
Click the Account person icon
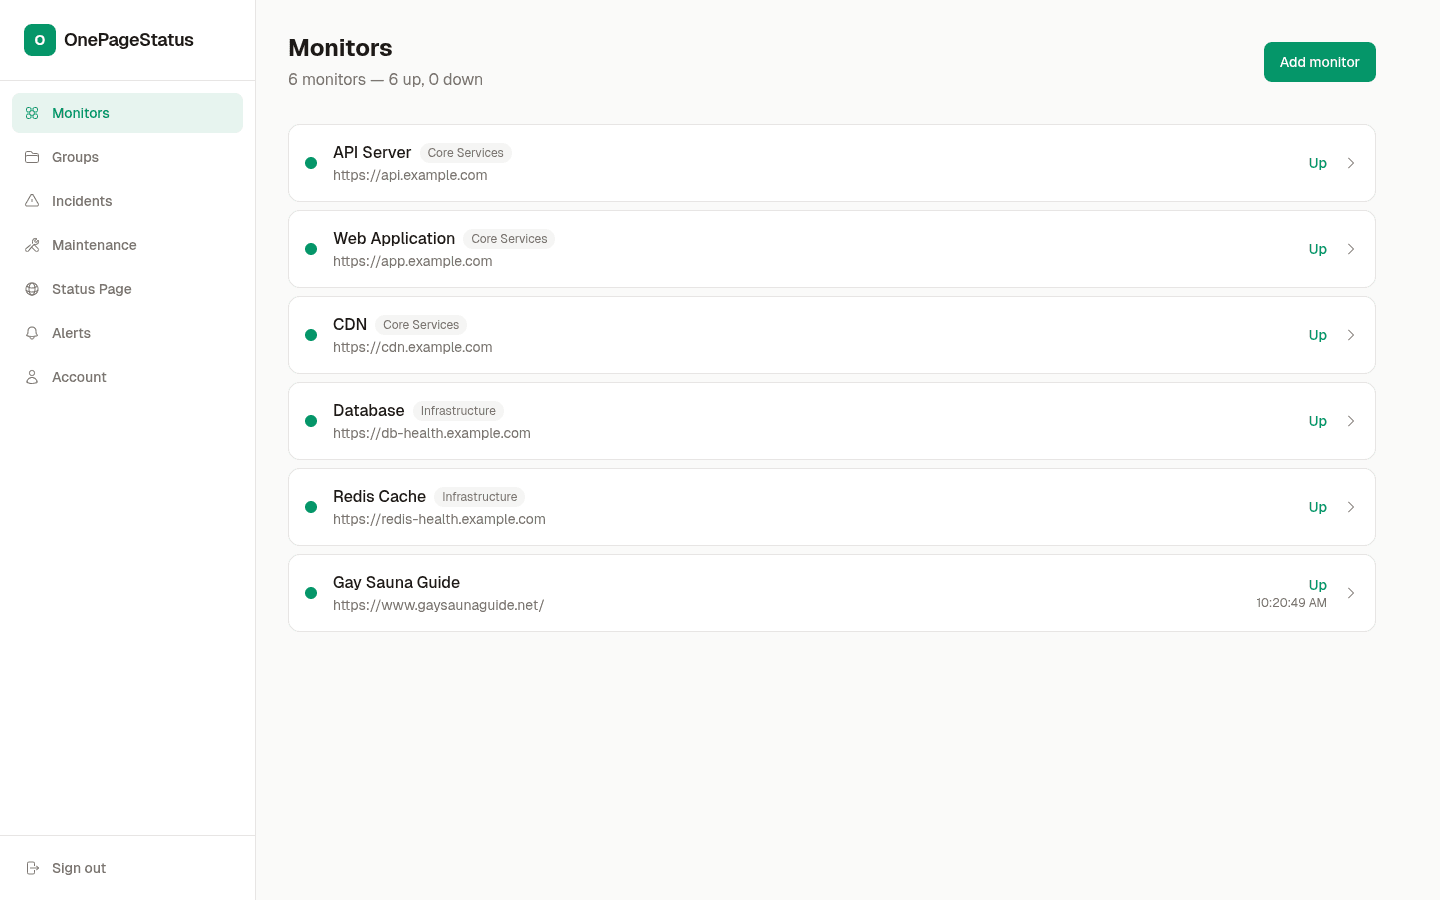click(x=31, y=377)
